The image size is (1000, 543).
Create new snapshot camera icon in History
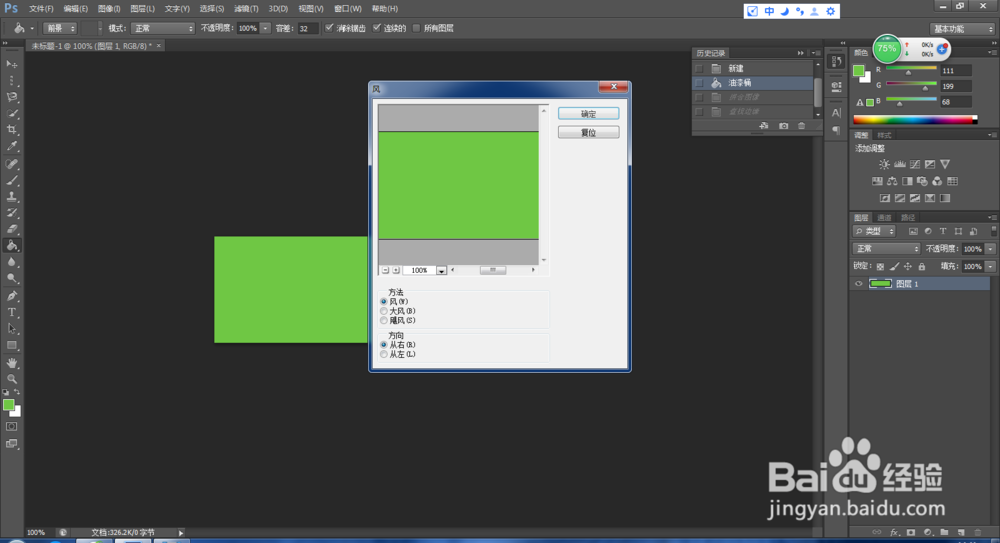783,126
